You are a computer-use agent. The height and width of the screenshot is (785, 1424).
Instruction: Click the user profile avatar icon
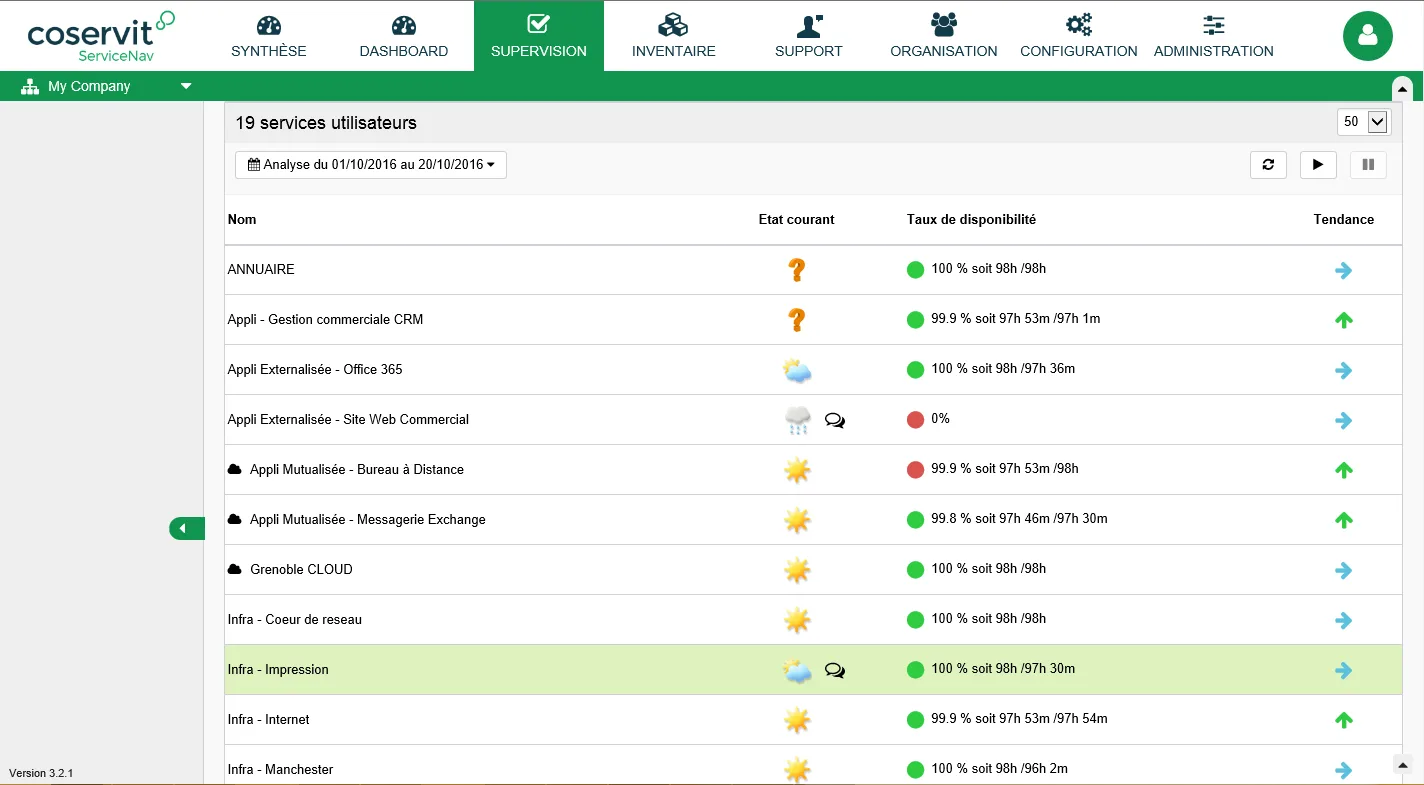click(x=1367, y=36)
